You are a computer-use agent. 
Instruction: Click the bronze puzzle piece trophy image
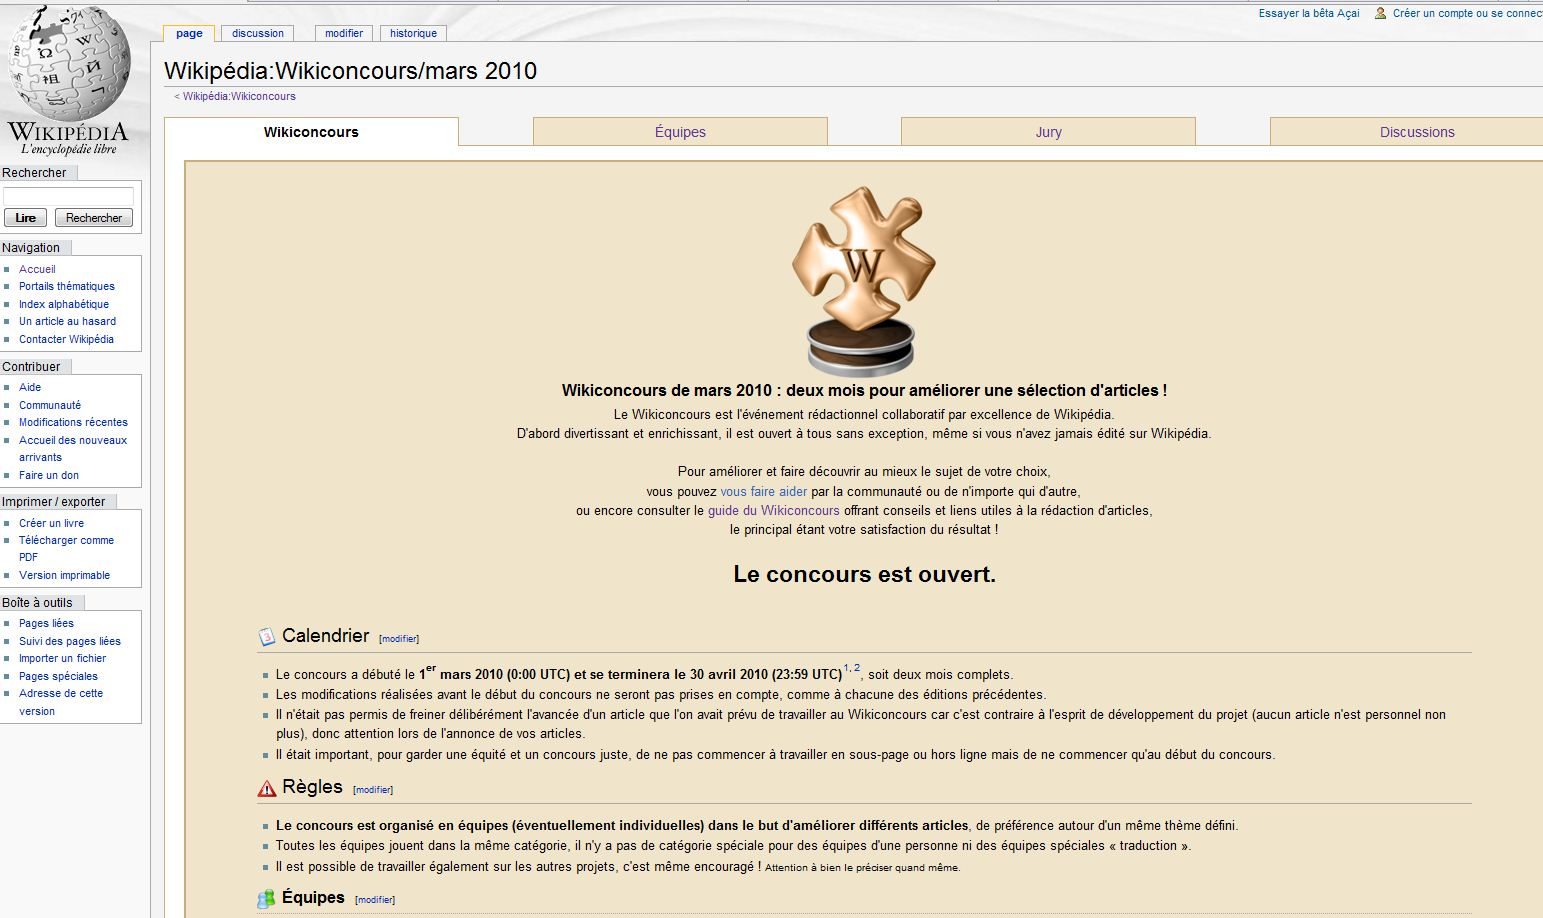pyautogui.click(x=862, y=280)
